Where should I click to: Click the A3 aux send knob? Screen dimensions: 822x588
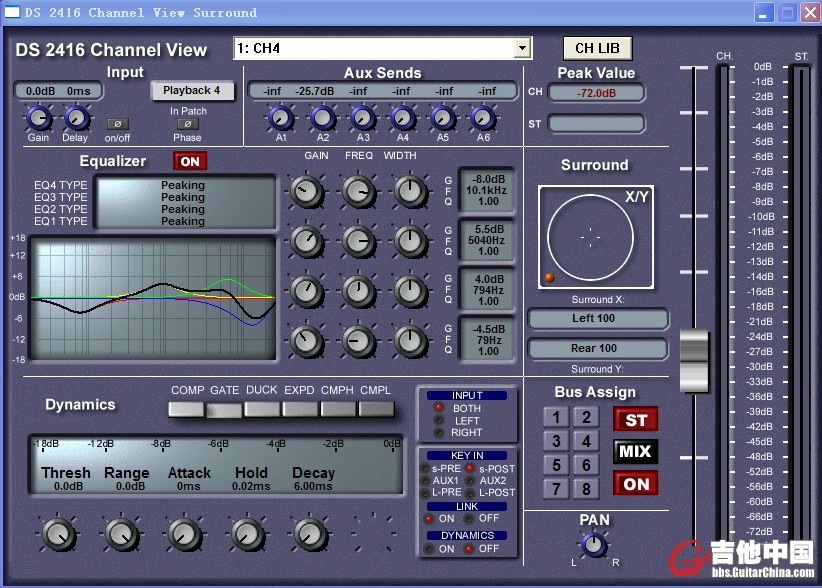(363, 118)
